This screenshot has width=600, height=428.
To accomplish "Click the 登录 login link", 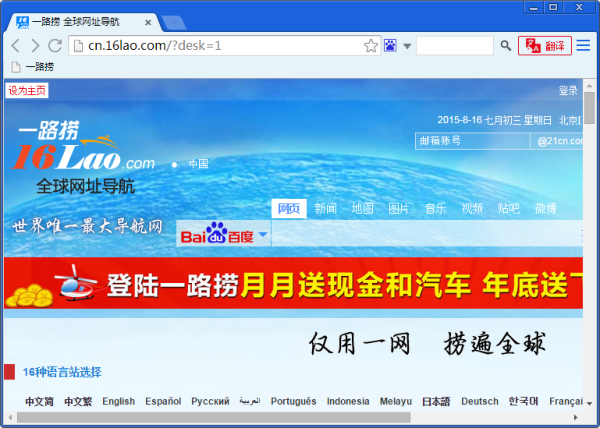I will tap(568, 91).
